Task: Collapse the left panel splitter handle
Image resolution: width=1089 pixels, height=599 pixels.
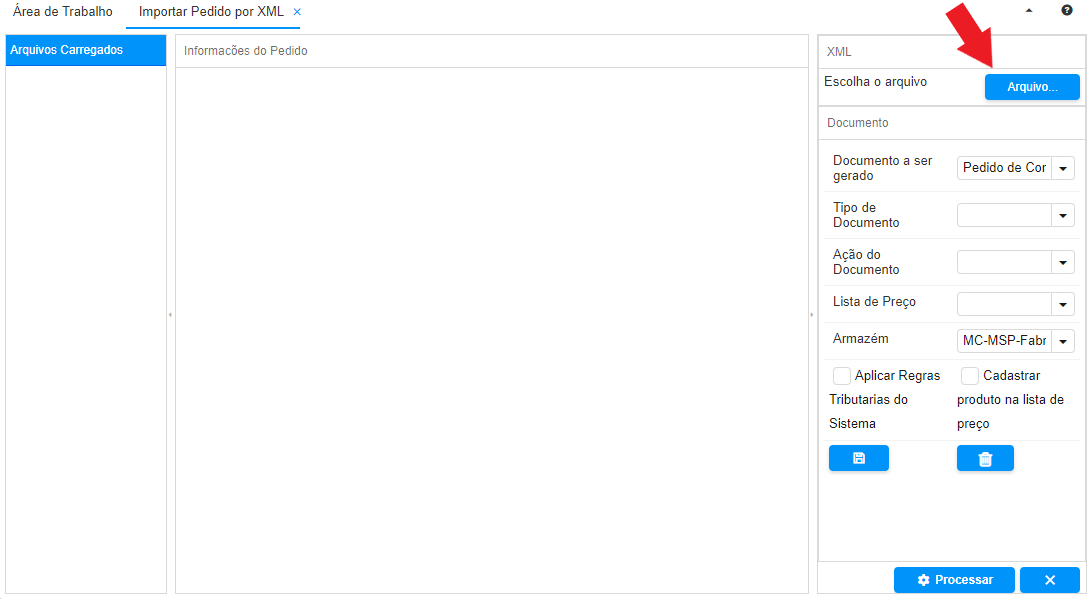Action: pos(170,315)
